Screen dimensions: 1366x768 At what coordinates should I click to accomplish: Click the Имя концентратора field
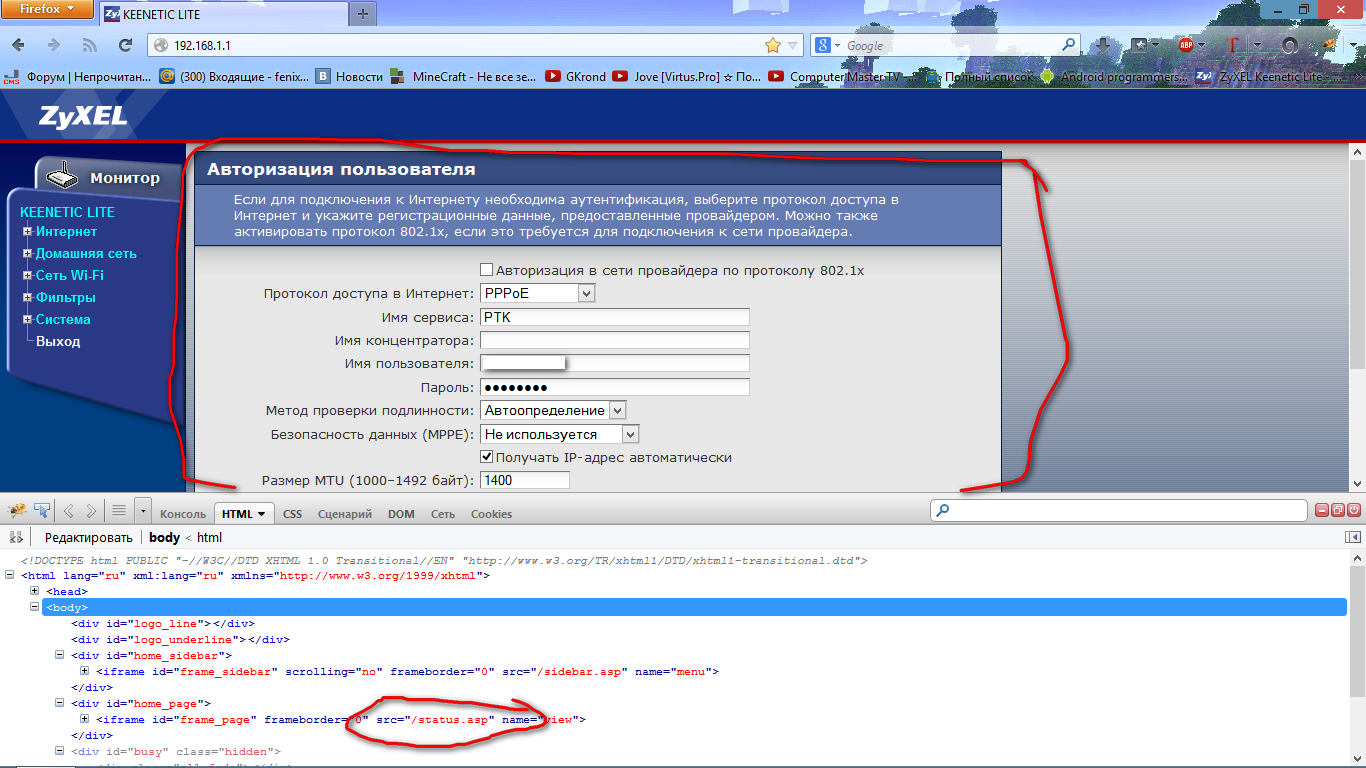coord(615,341)
